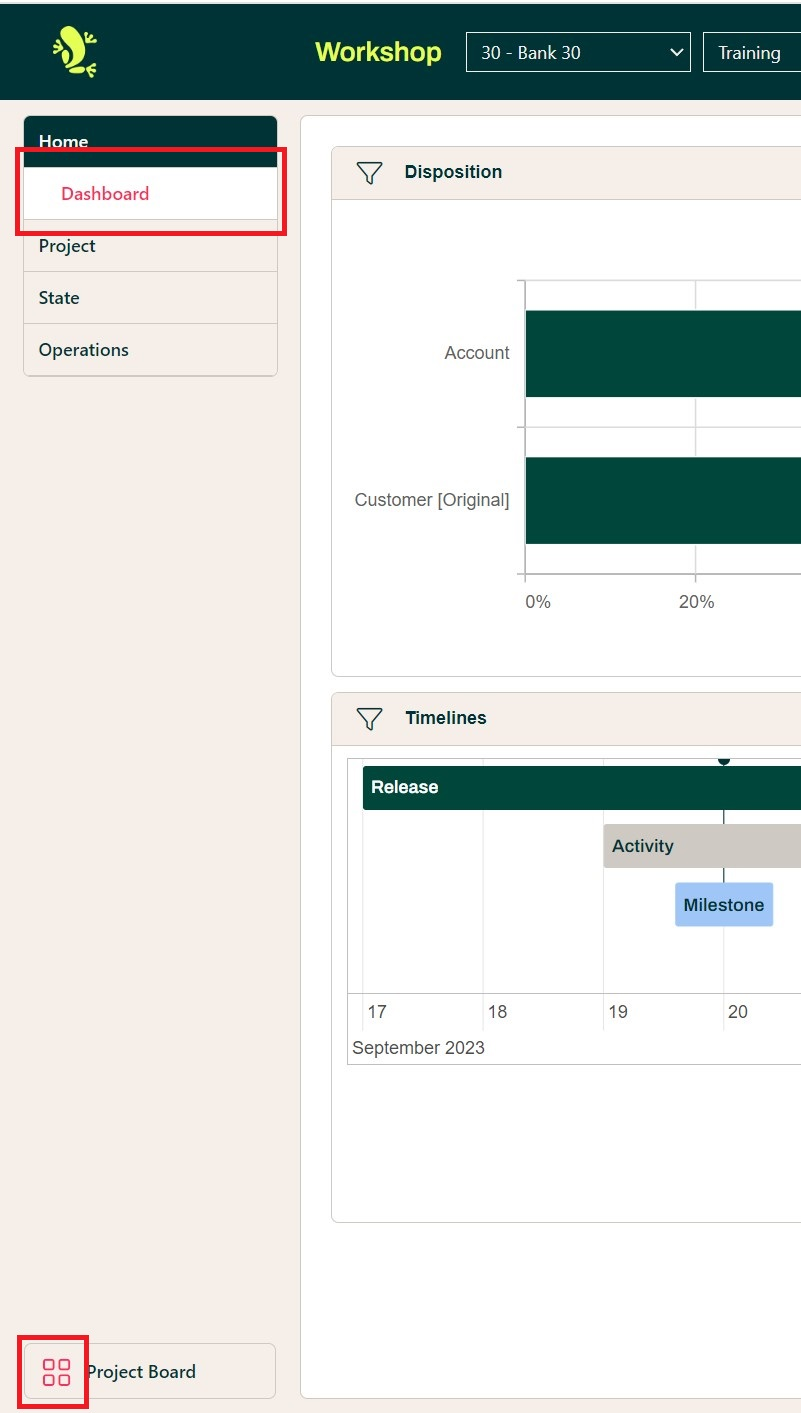Click the Timelines filter funnel icon

[370, 719]
